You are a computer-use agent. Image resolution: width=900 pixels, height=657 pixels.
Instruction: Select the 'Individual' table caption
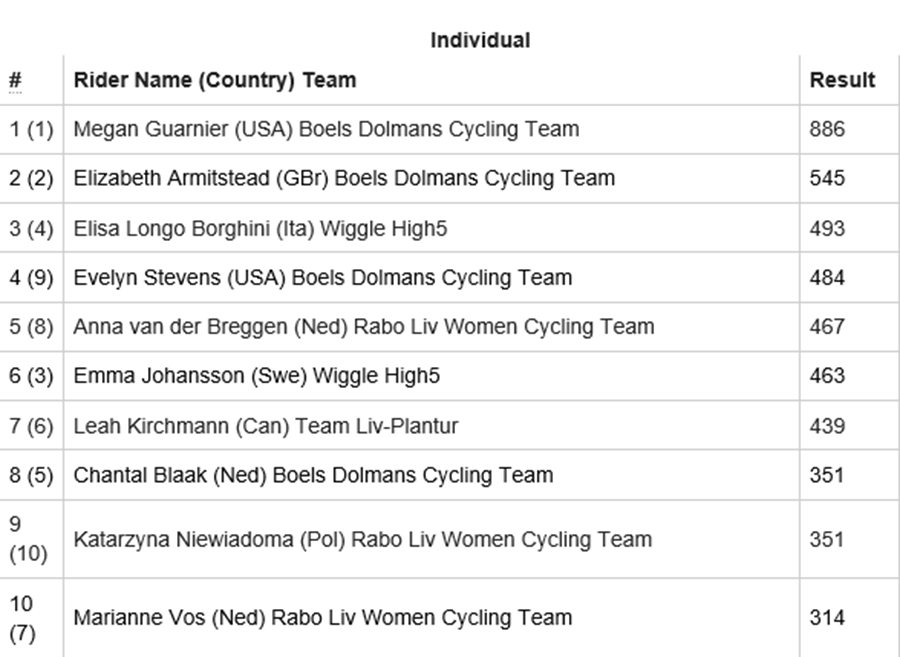pos(480,40)
